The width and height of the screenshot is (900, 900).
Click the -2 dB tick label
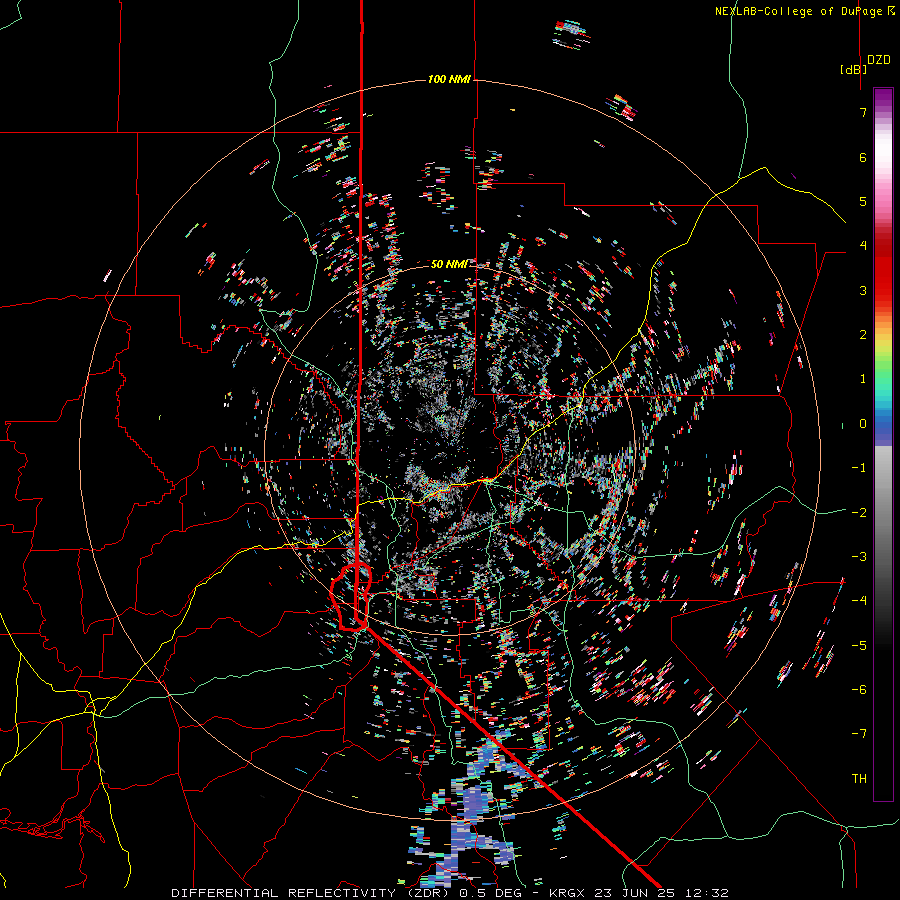click(859, 512)
